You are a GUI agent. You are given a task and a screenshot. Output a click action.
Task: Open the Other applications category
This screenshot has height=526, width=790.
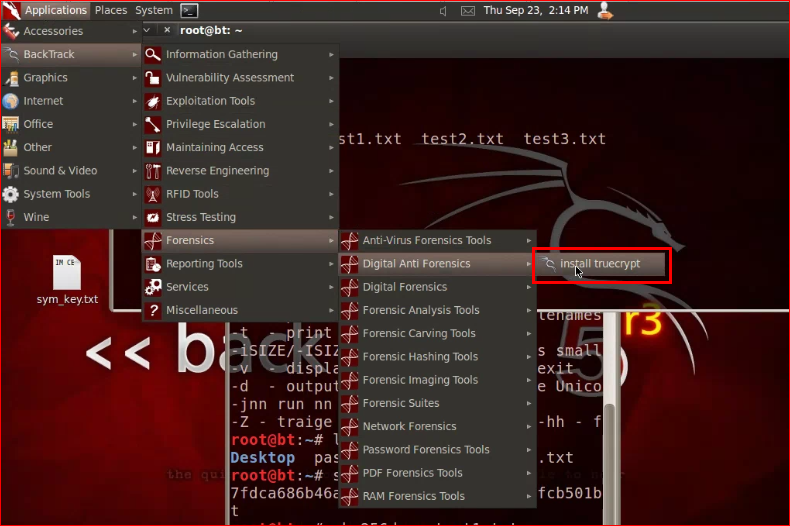(x=70, y=147)
